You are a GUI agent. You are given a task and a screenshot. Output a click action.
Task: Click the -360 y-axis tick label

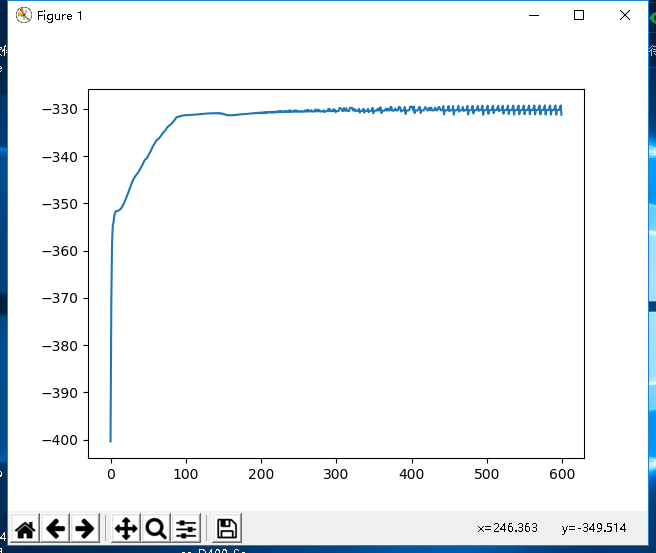pos(60,251)
